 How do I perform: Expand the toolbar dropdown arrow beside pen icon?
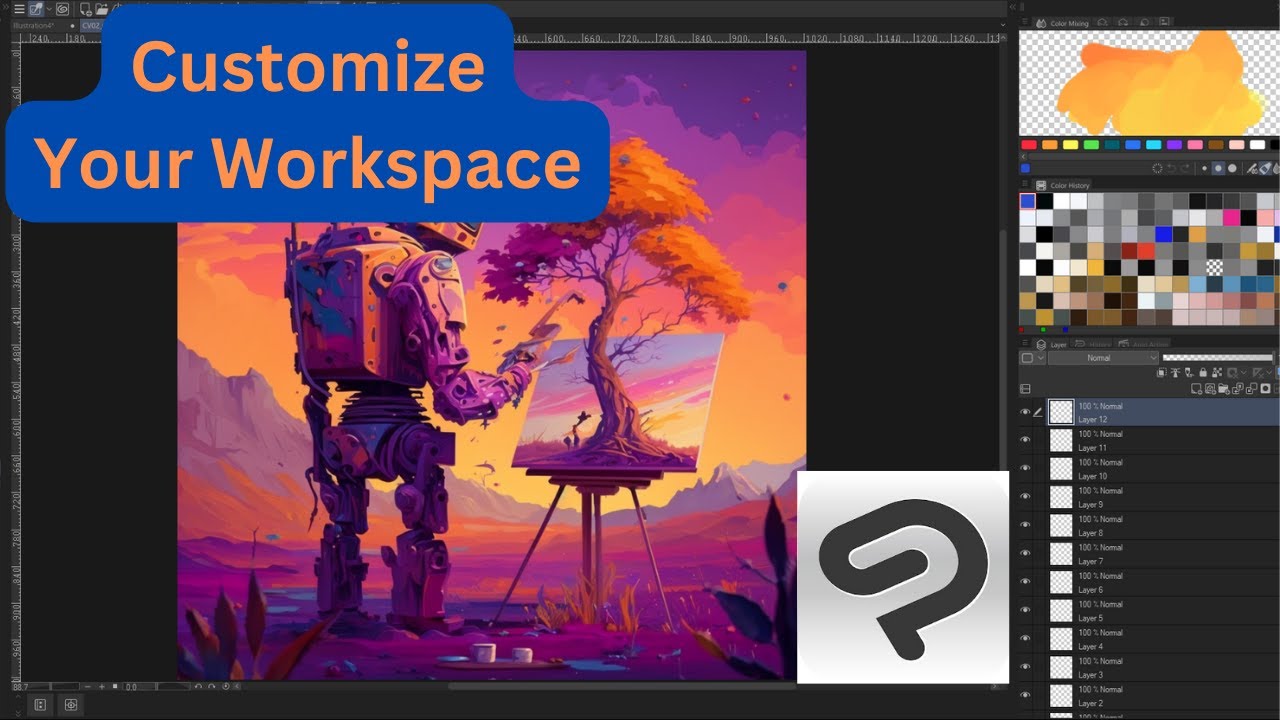coord(49,9)
